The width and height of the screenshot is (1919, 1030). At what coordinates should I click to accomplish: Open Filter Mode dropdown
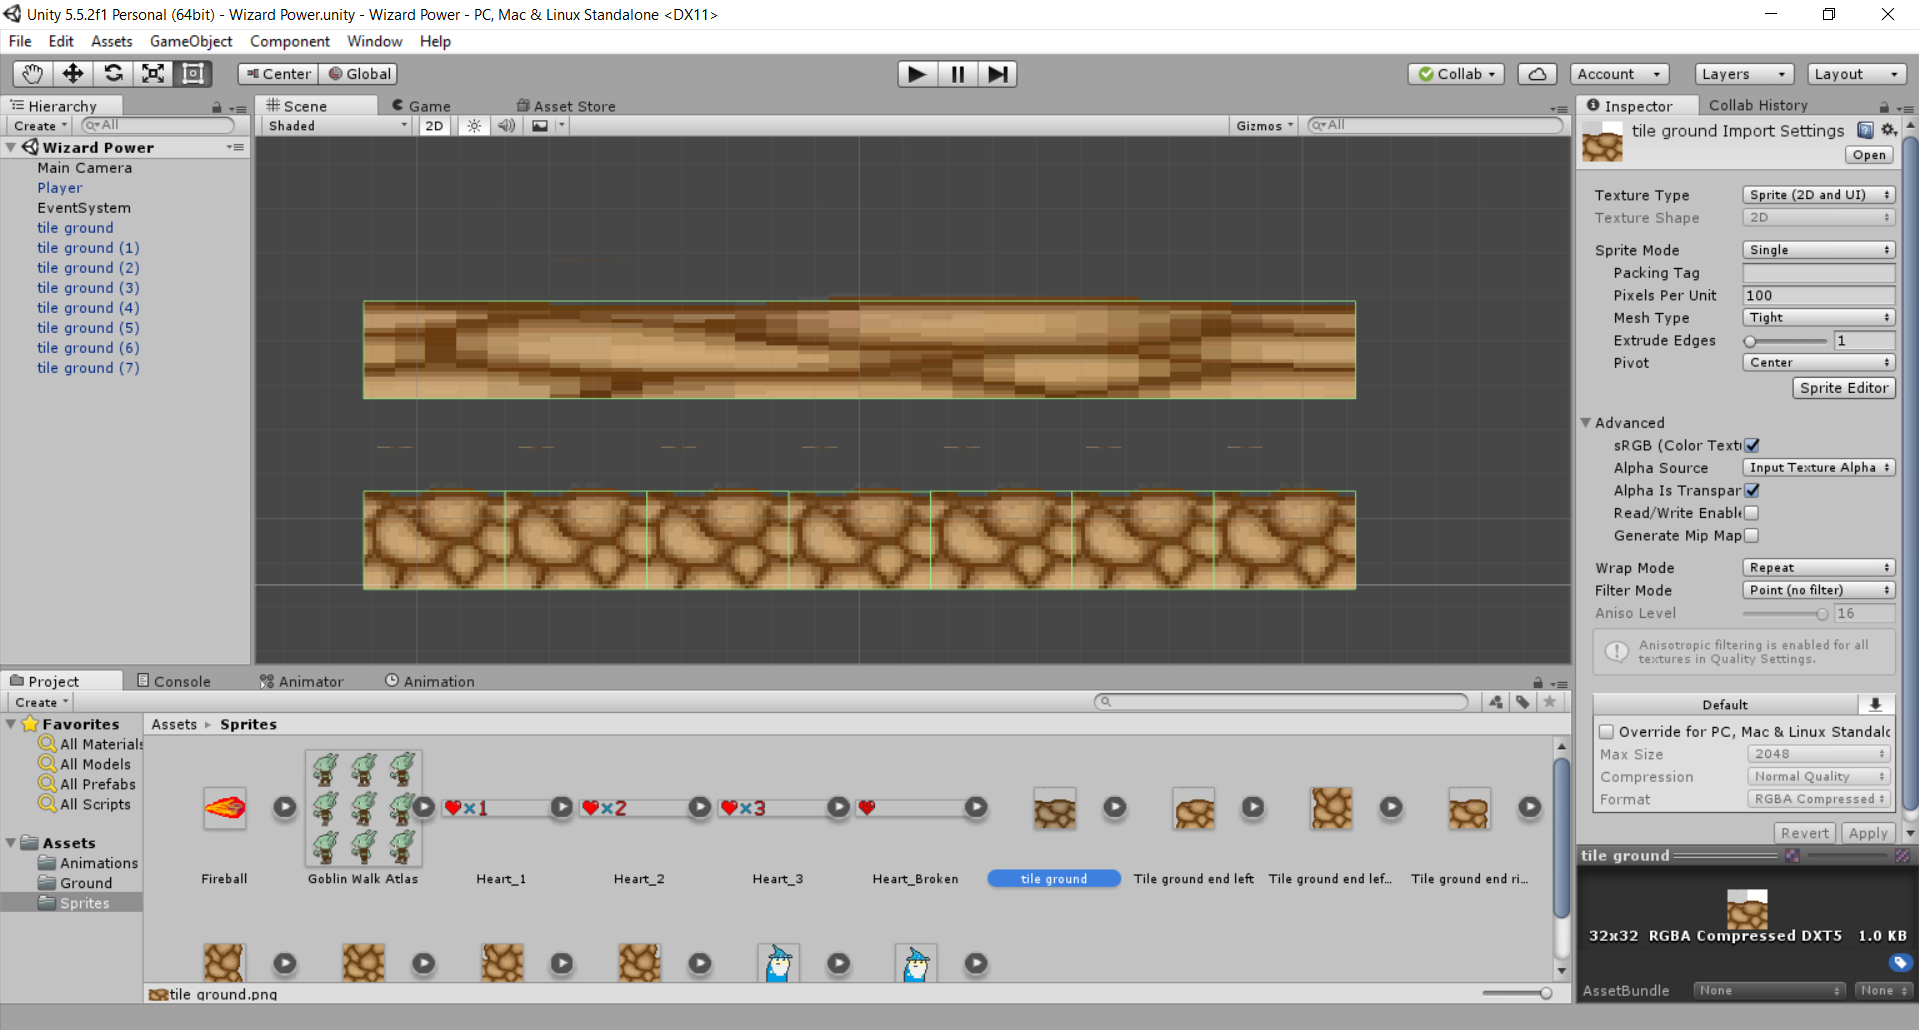(1818, 591)
